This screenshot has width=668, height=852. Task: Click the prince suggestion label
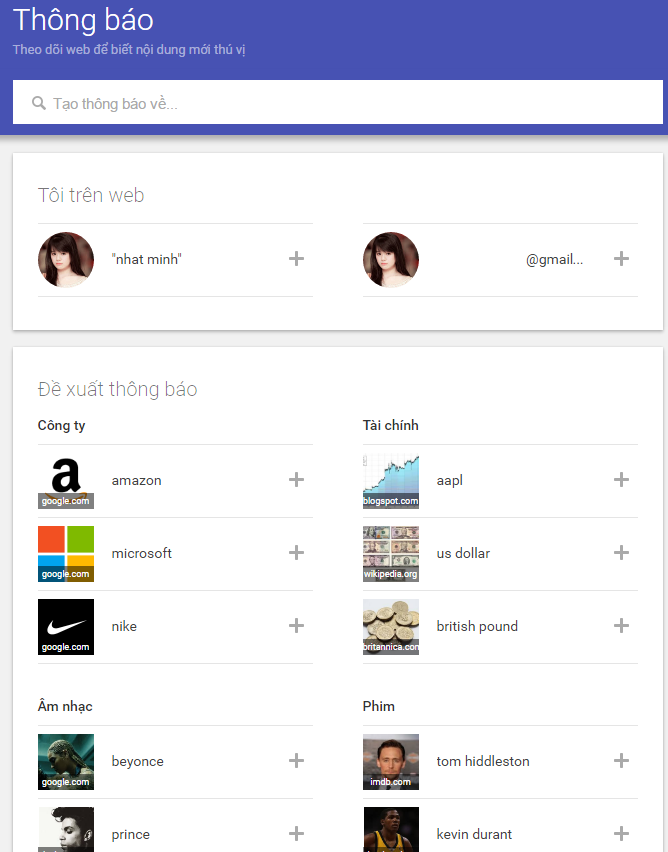click(x=131, y=834)
